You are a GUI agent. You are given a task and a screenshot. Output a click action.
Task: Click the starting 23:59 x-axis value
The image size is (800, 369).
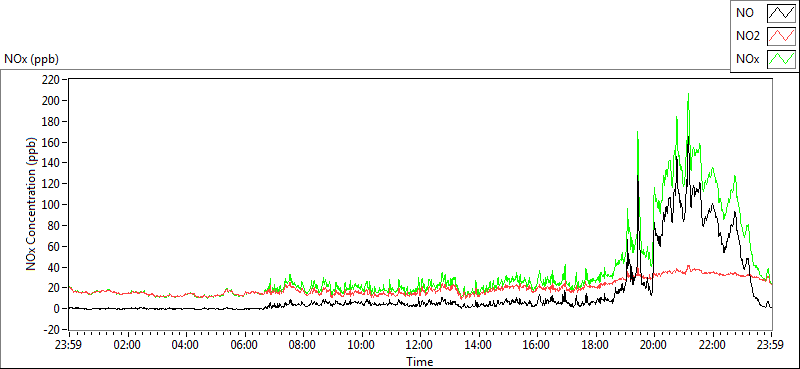[x=69, y=344]
